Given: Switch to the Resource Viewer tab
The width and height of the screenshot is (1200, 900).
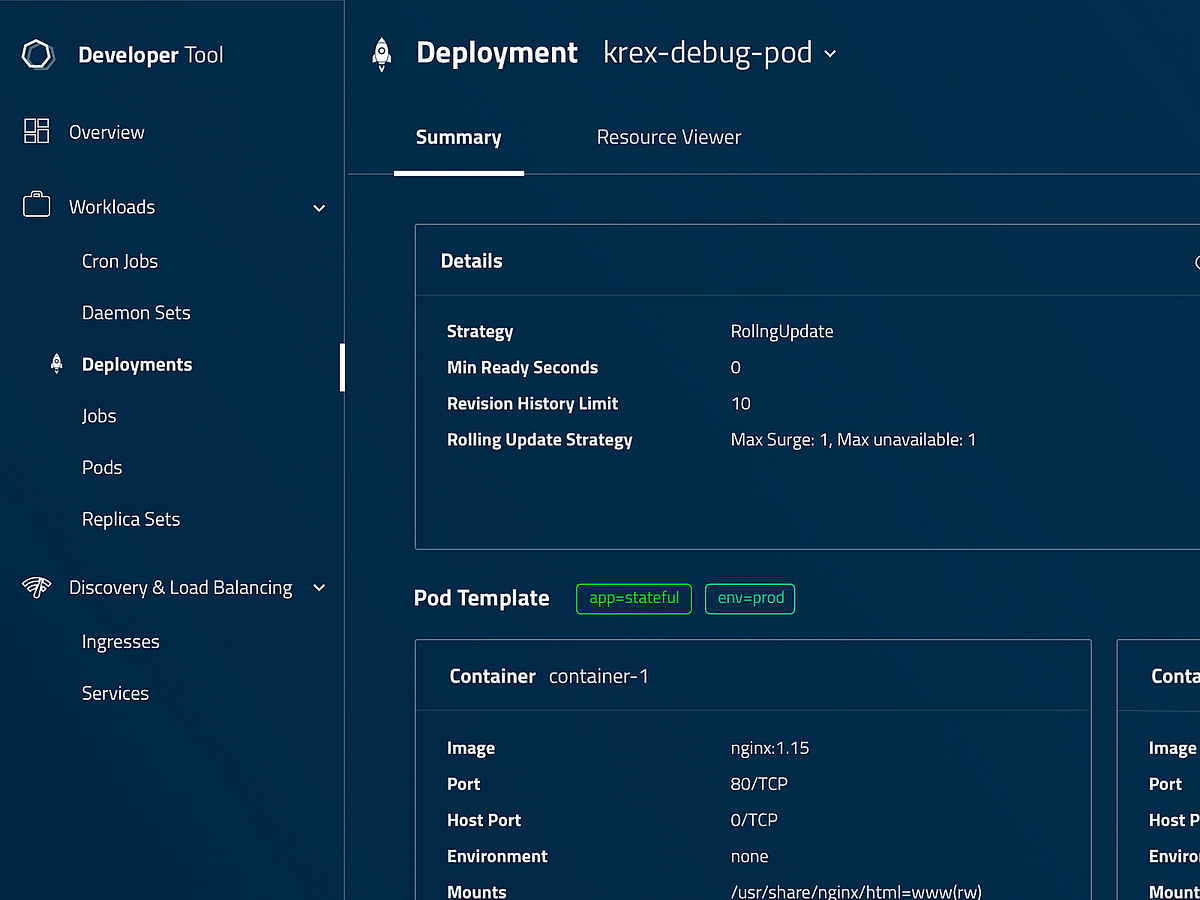Looking at the screenshot, I should (669, 137).
